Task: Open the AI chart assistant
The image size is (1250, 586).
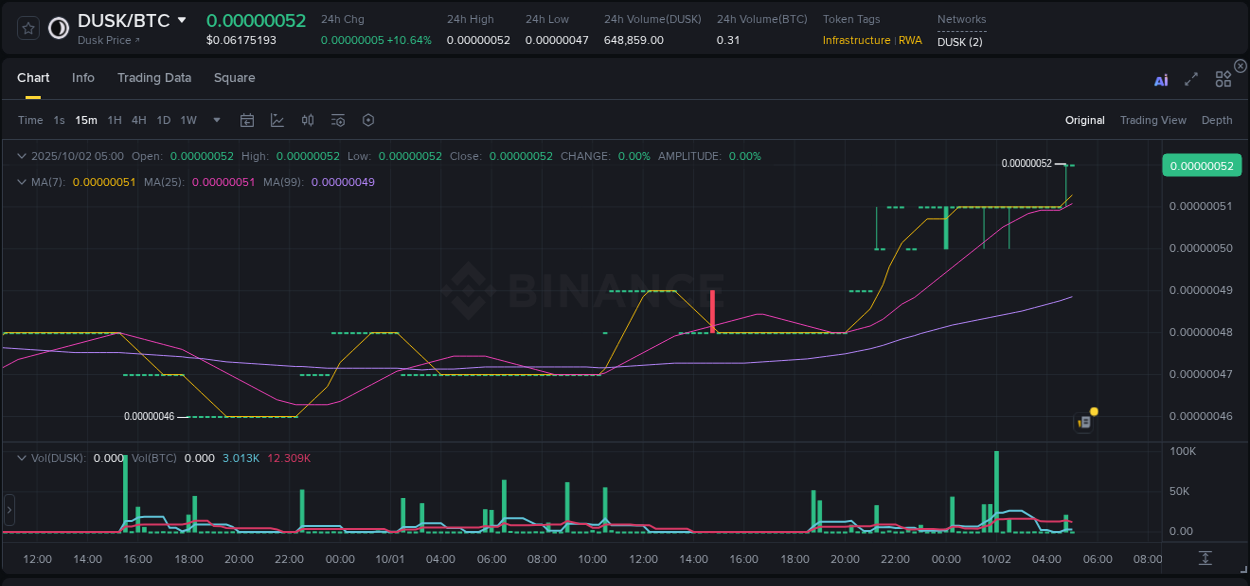Action: tap(1160, 78)
